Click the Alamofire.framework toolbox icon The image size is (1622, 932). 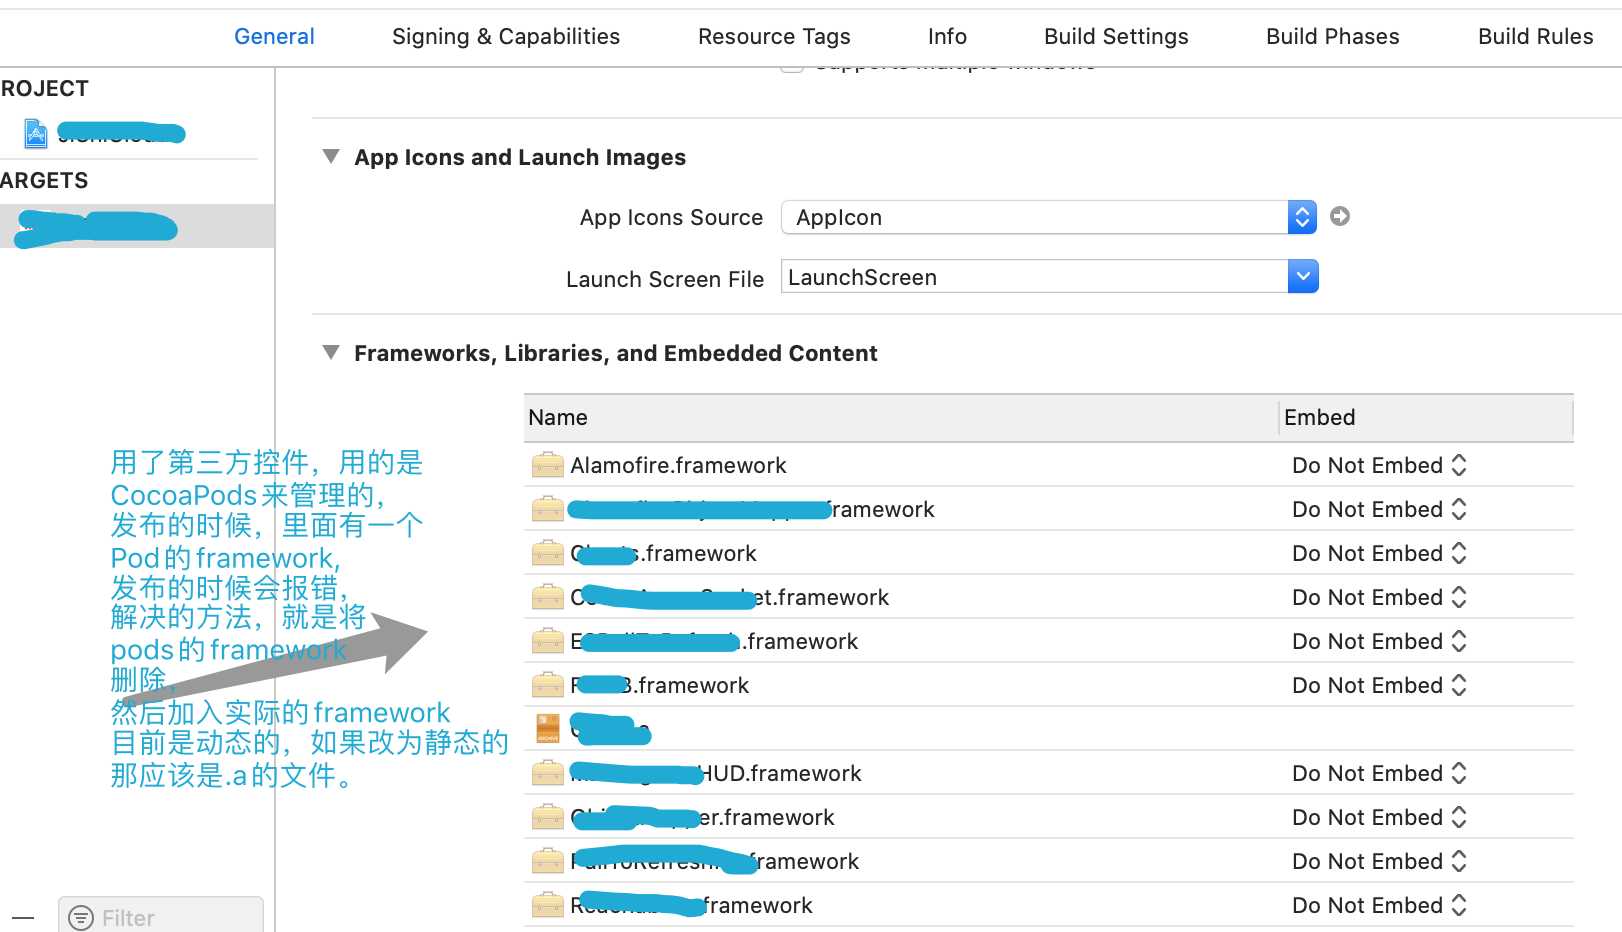coord(547,465)
